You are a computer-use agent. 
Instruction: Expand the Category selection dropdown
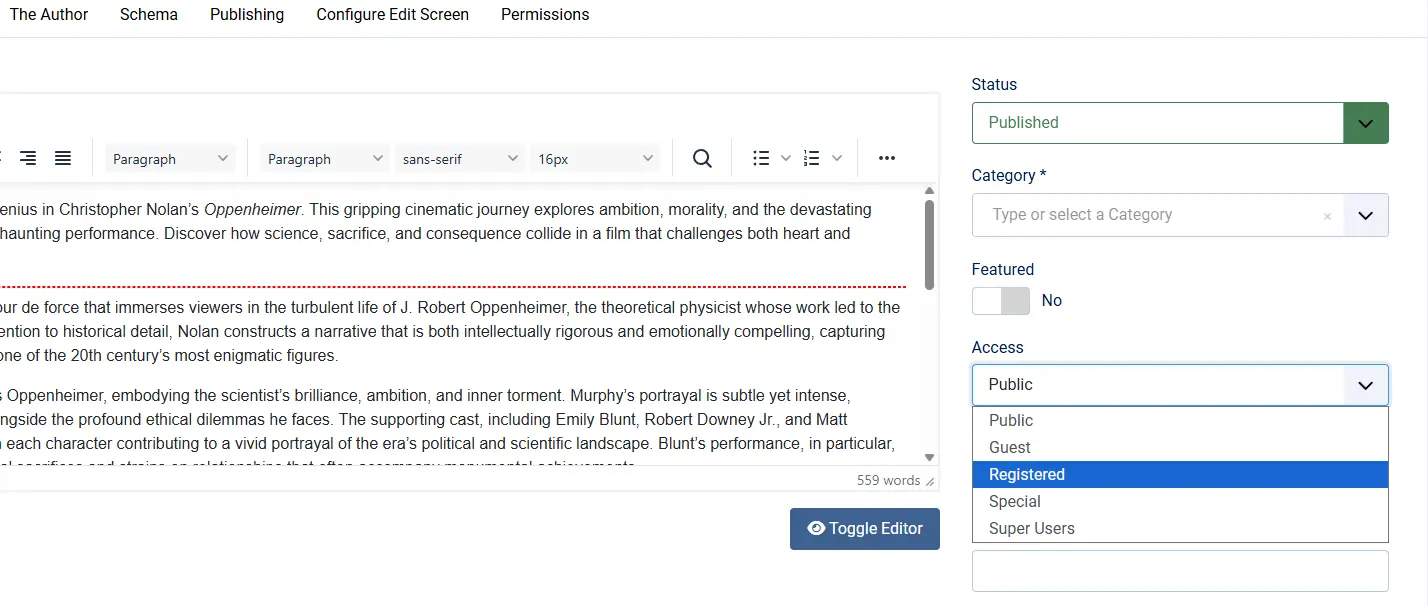tap(1366, 215)
